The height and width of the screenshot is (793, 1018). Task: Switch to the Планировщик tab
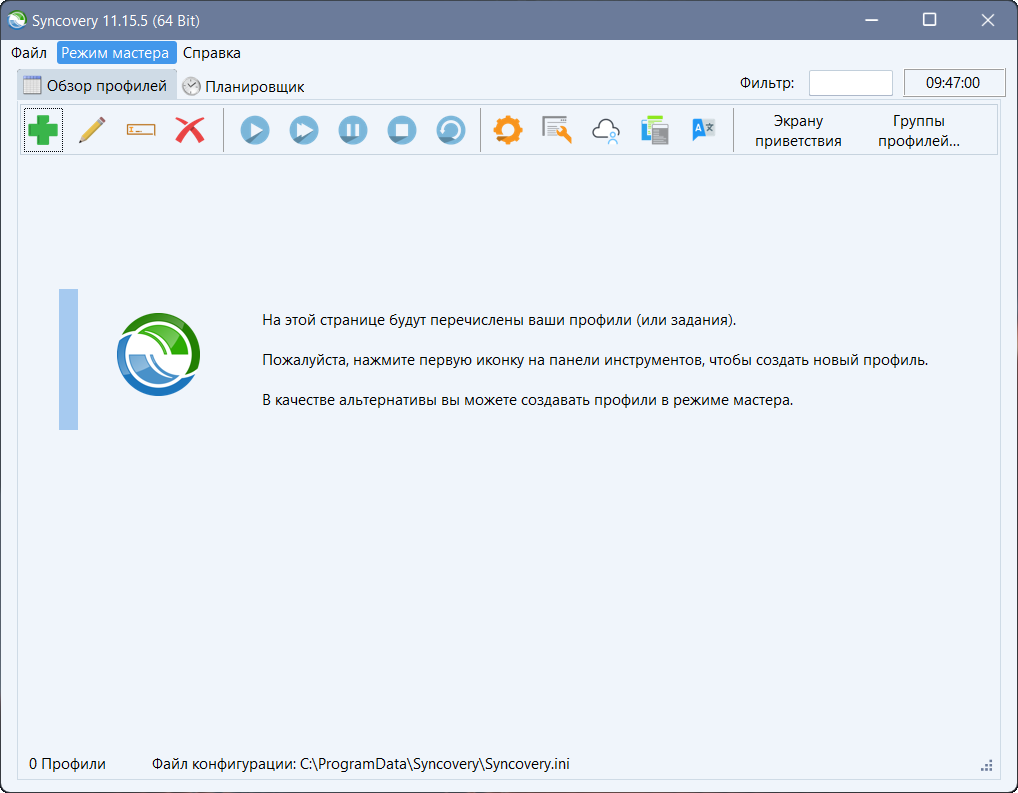click(243, 86)
